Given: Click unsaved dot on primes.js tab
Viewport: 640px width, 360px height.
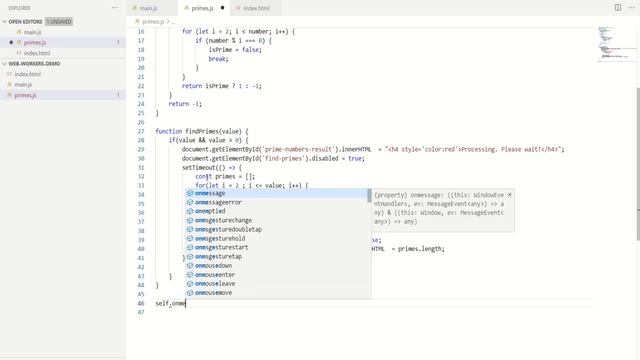Looking at the screenshot, I should (222, 8).
